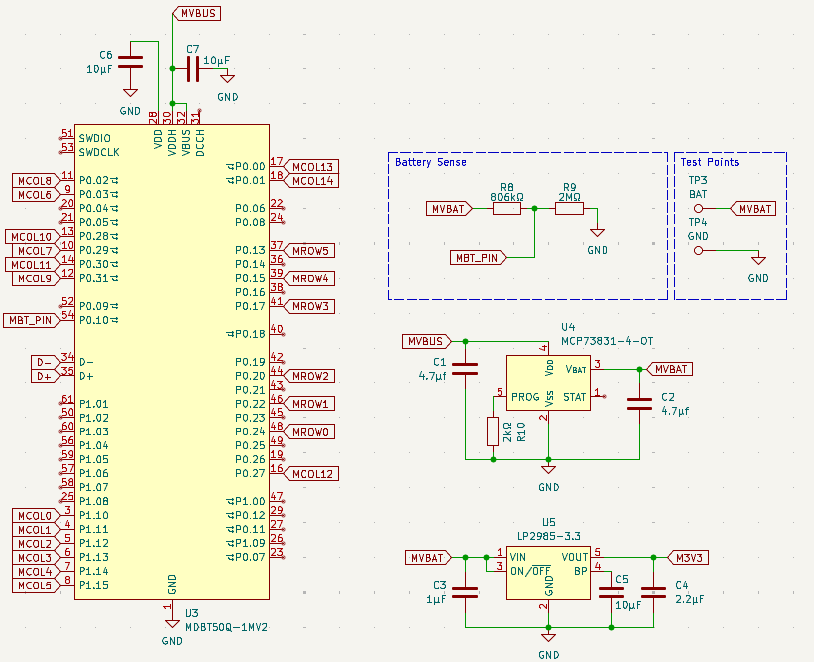Select the D+ net label
Image resolution: width=814 pixels, height=662 pixels.
tap(44, 376)
